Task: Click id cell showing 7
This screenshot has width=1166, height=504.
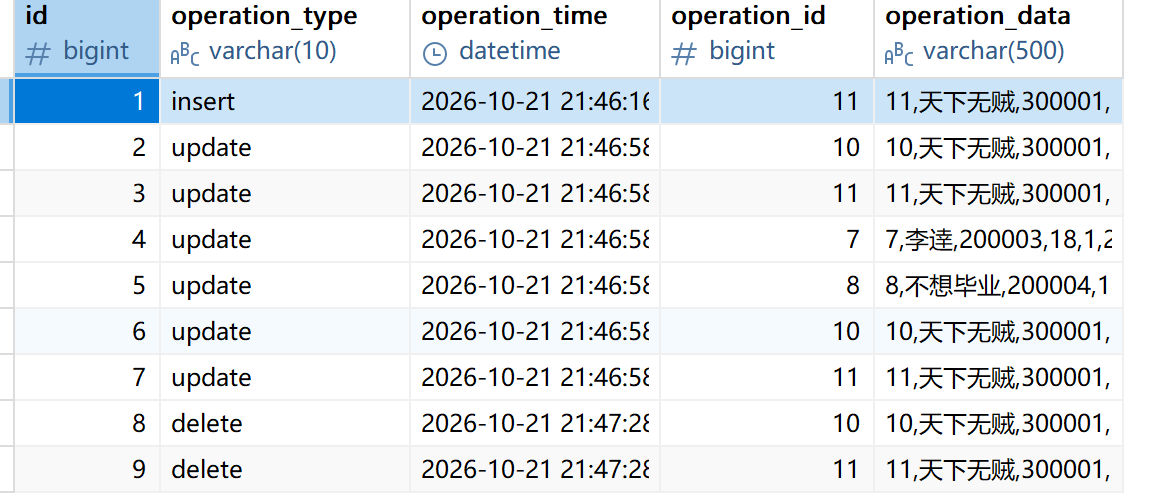Action: (87, 378)
